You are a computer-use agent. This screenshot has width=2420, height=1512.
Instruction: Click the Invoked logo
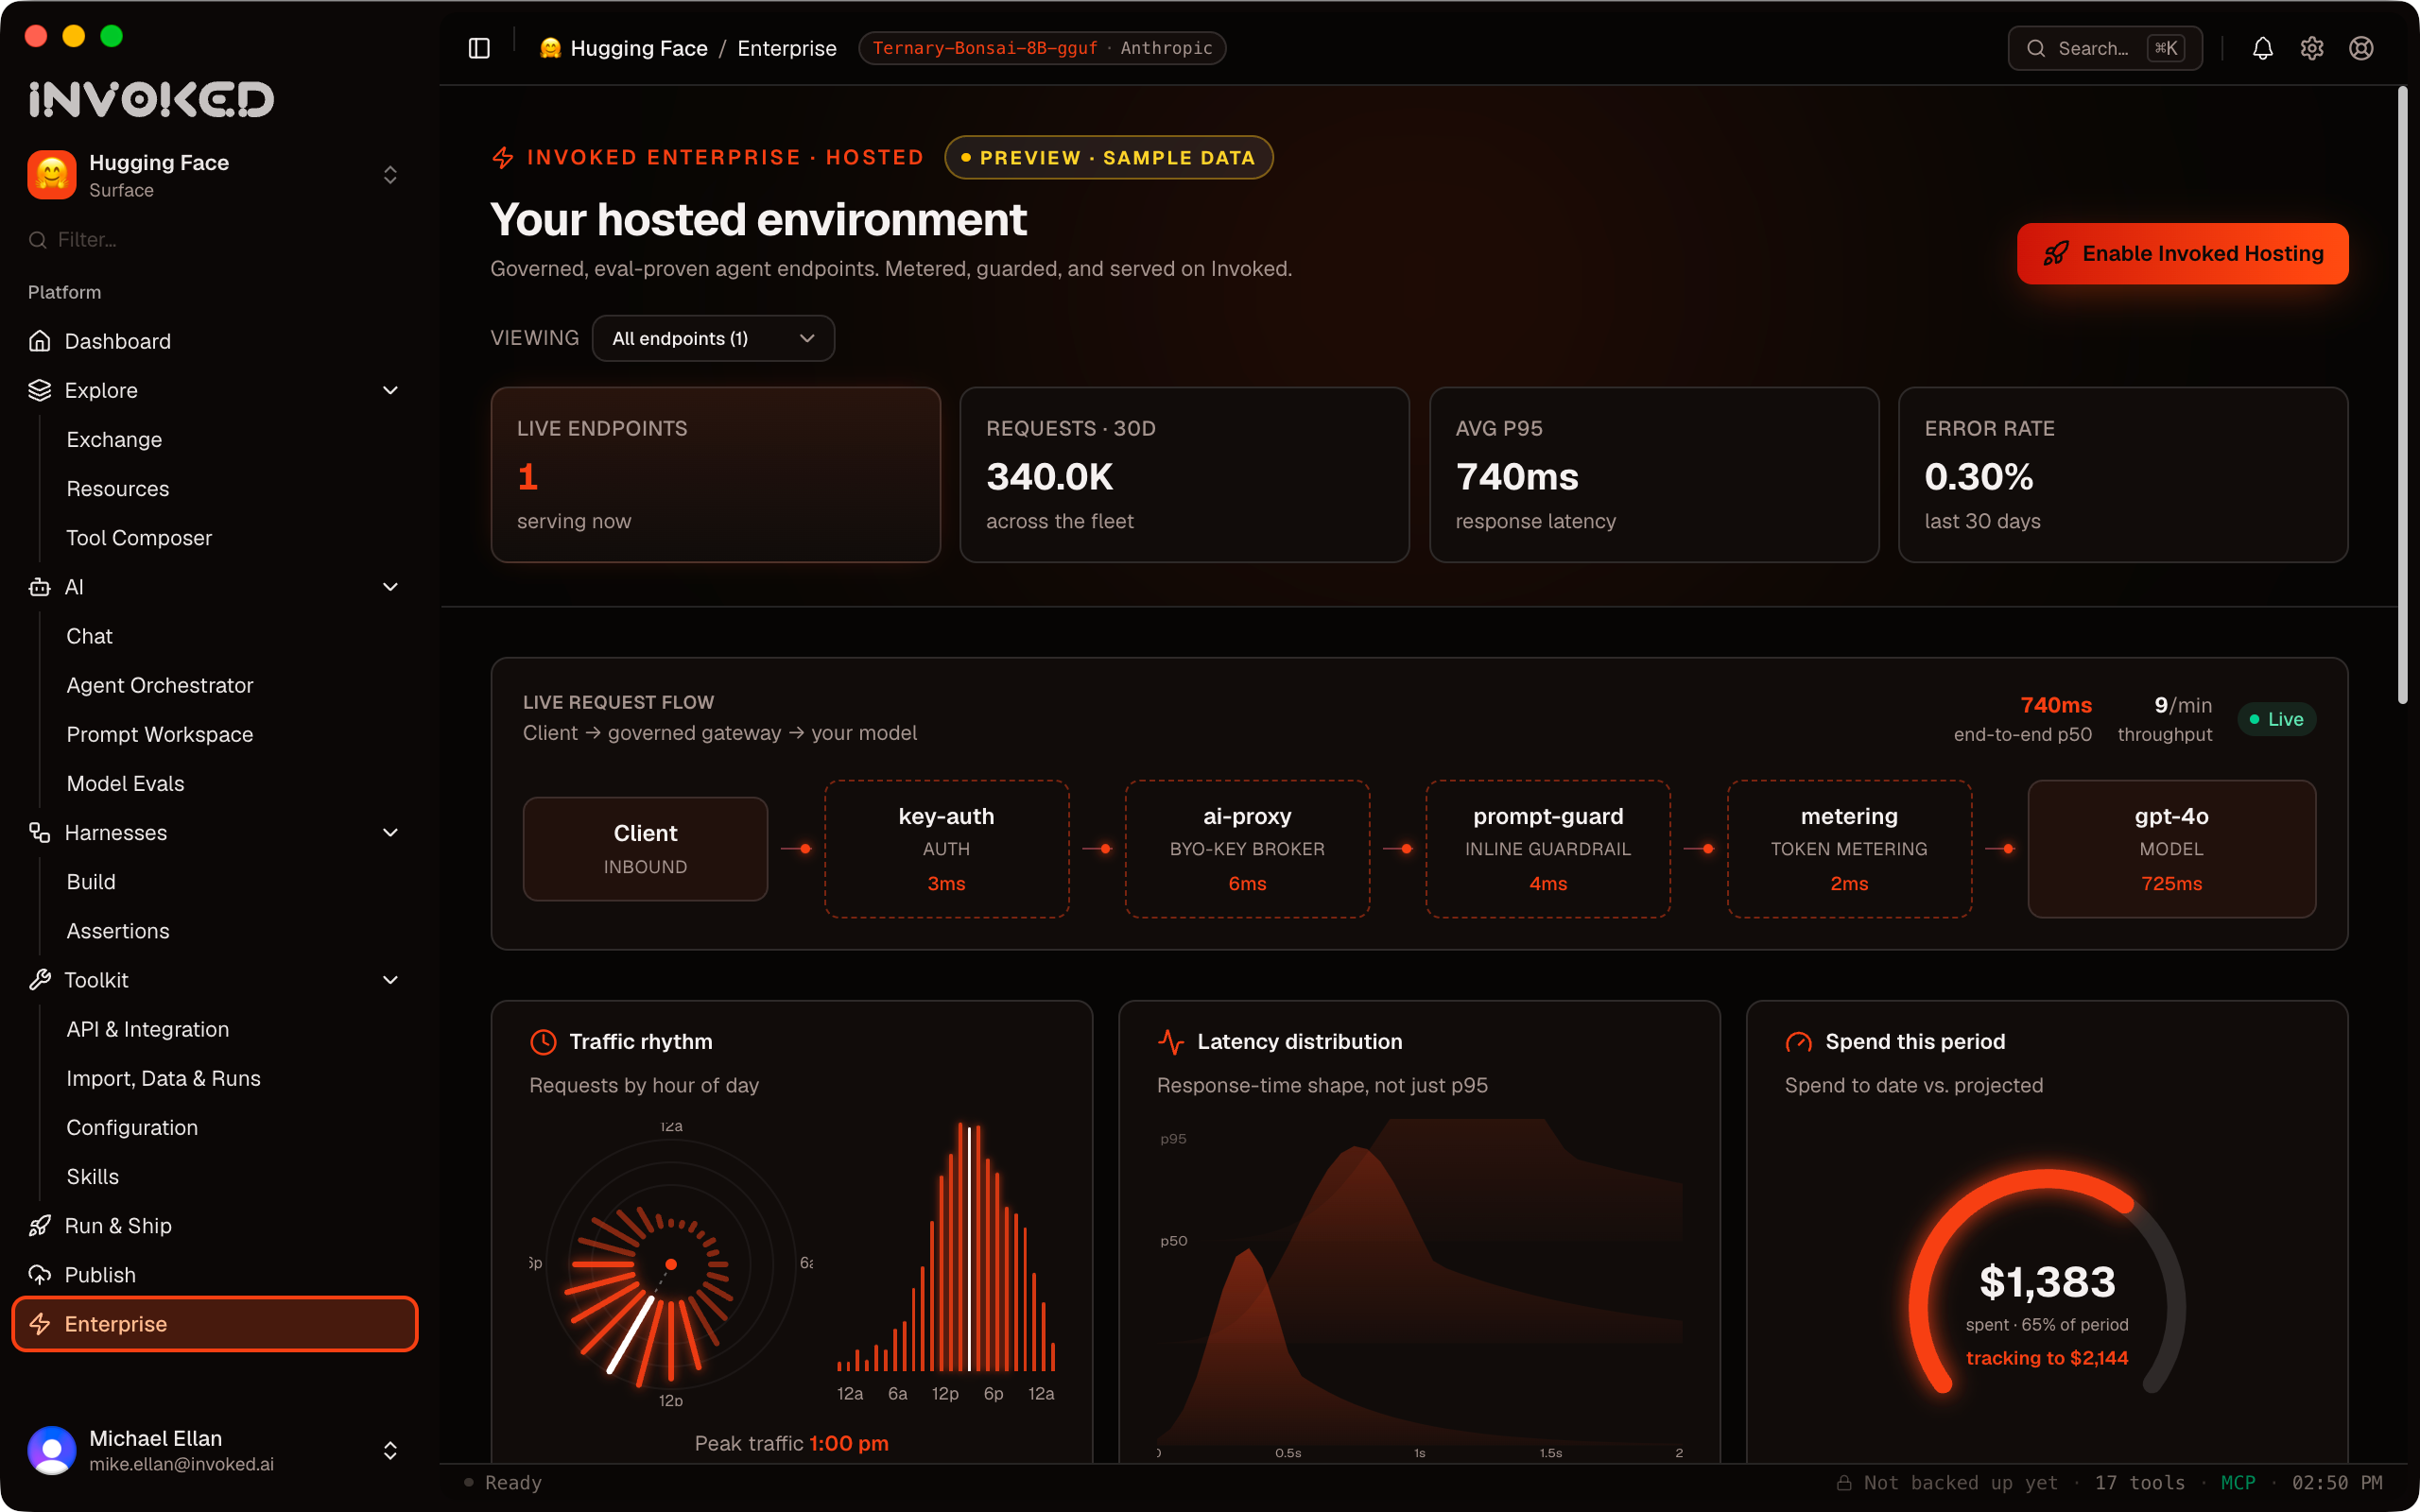point(151,99)
